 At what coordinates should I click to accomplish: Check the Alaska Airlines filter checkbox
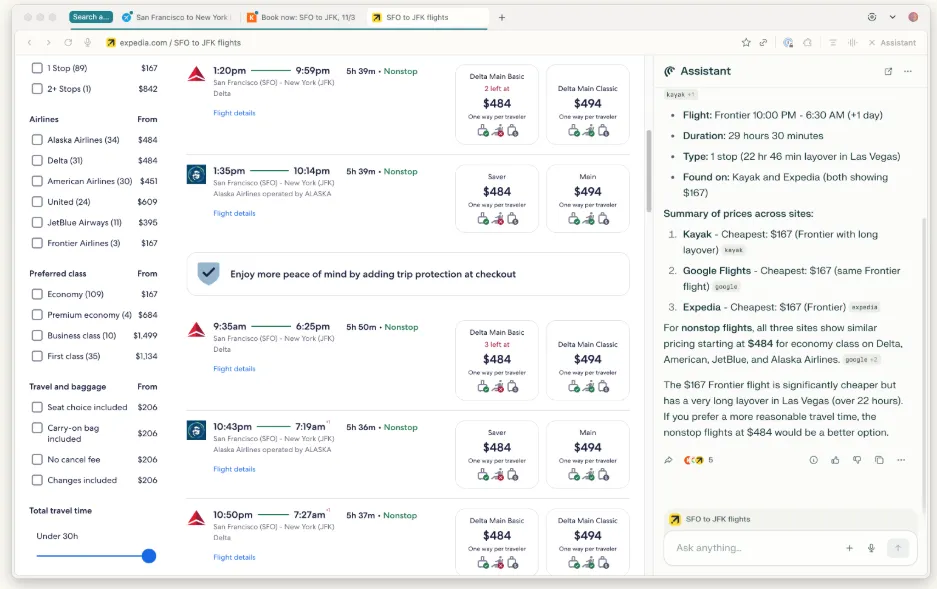[37, 140]
